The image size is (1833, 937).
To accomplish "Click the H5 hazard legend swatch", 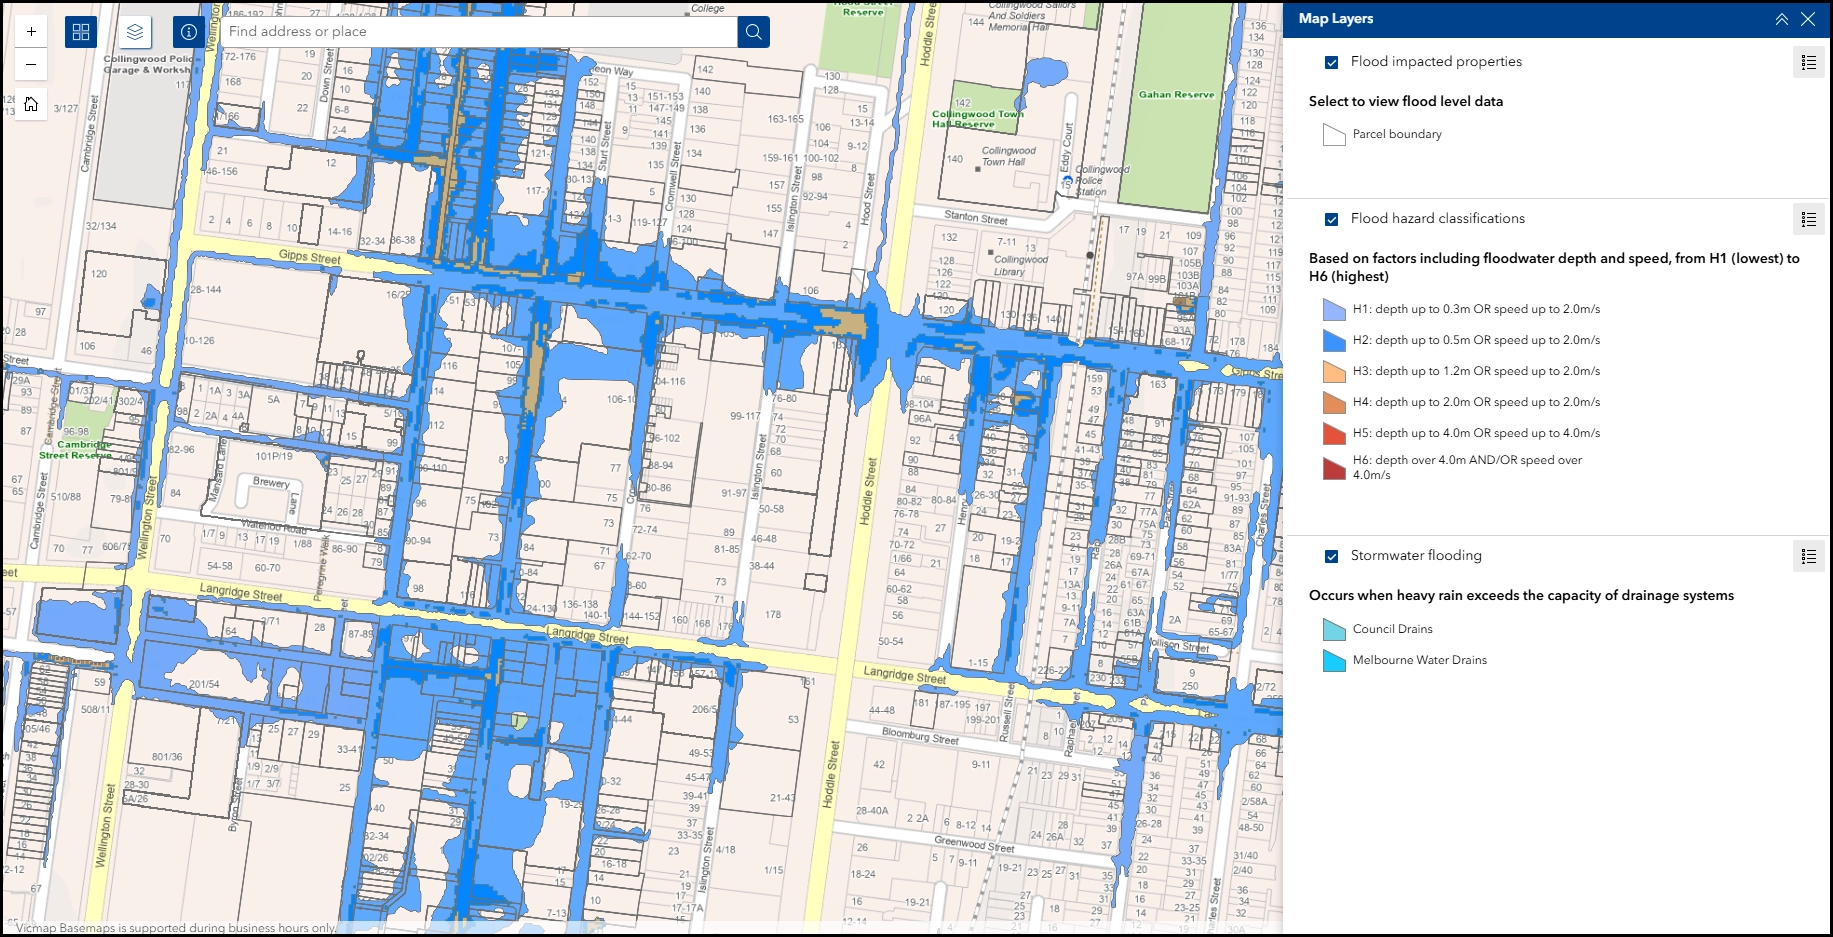I will (1334, 434).
